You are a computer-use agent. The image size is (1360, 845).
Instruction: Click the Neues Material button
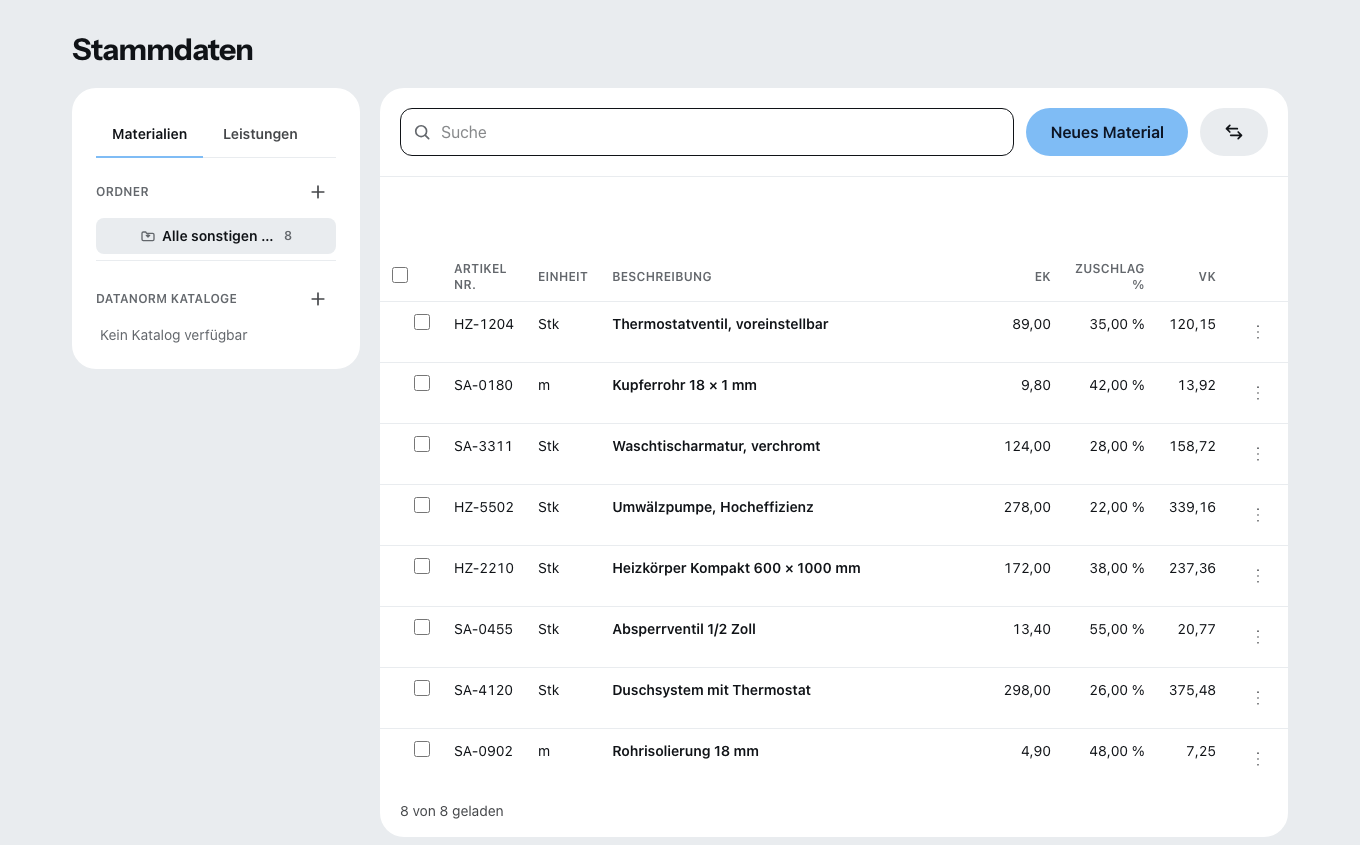(x=1107, y=132)
